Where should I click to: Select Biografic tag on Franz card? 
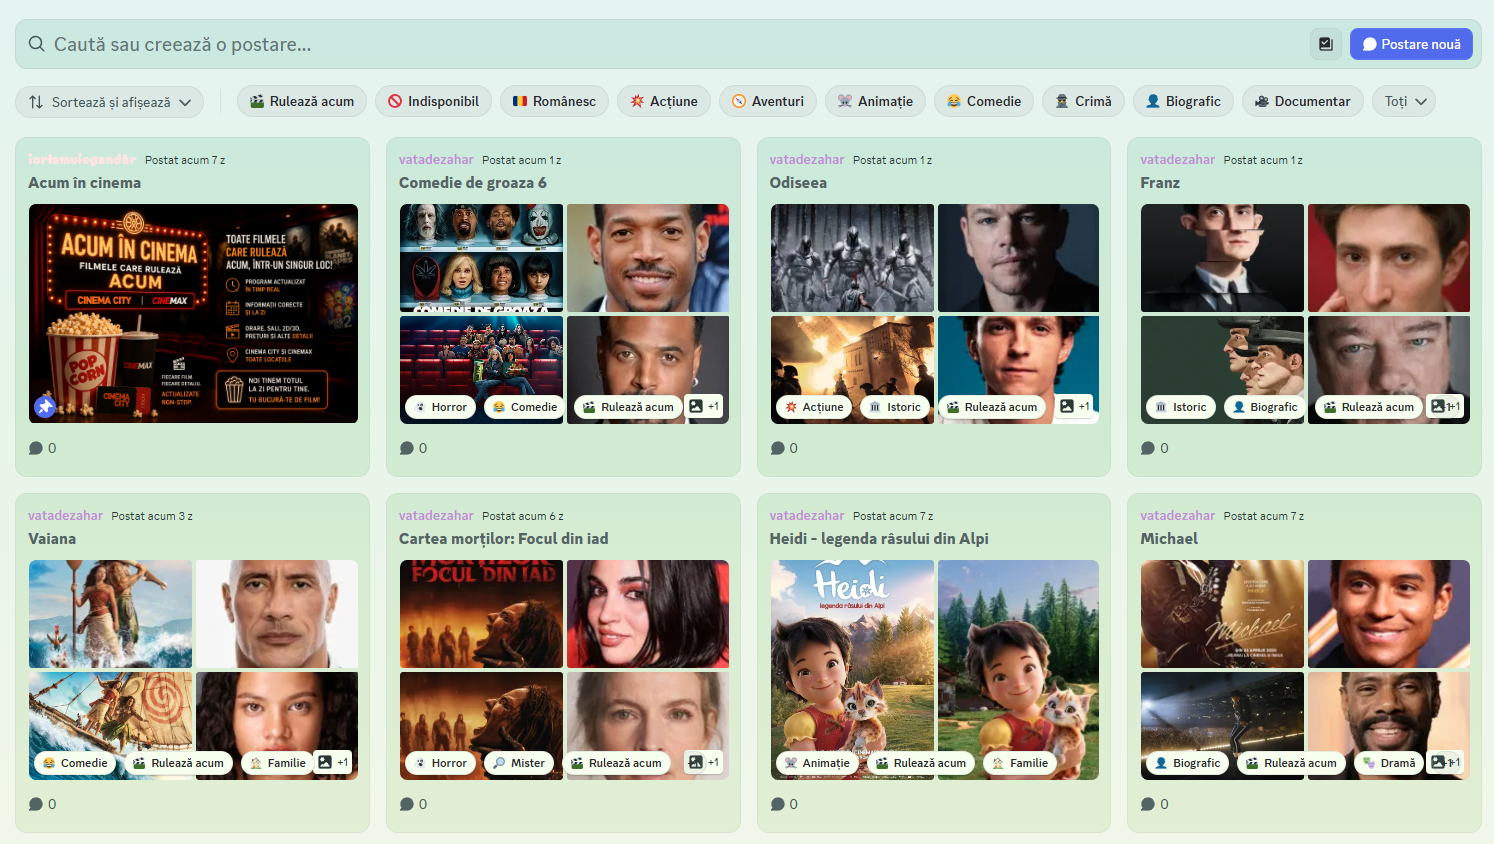[1265, 407]
